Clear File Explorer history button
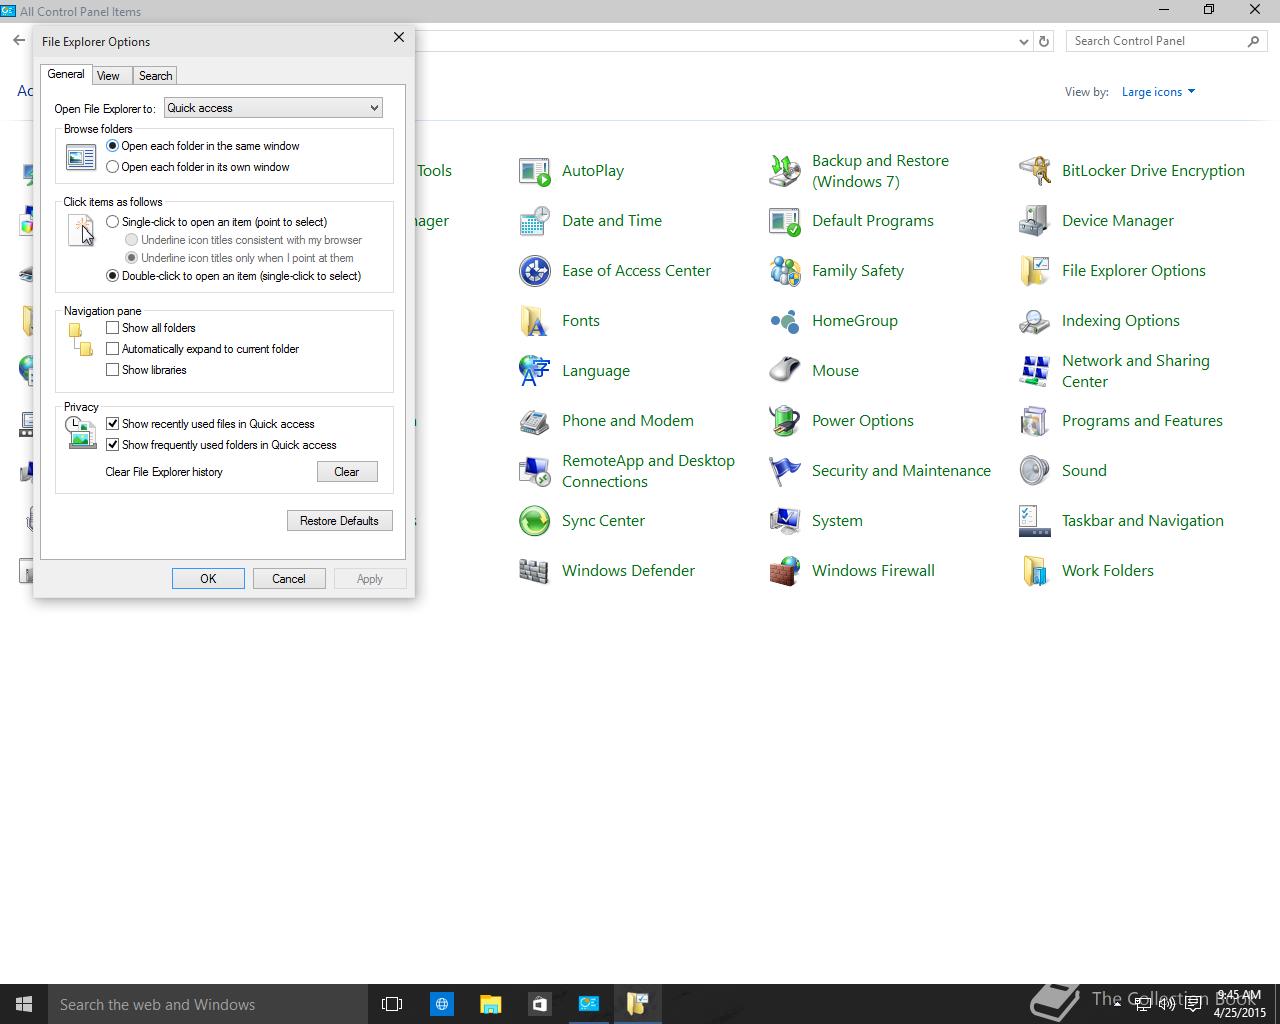Image resolution: width=1280 pixels, height=1024 pixels. tap(347, 472)
